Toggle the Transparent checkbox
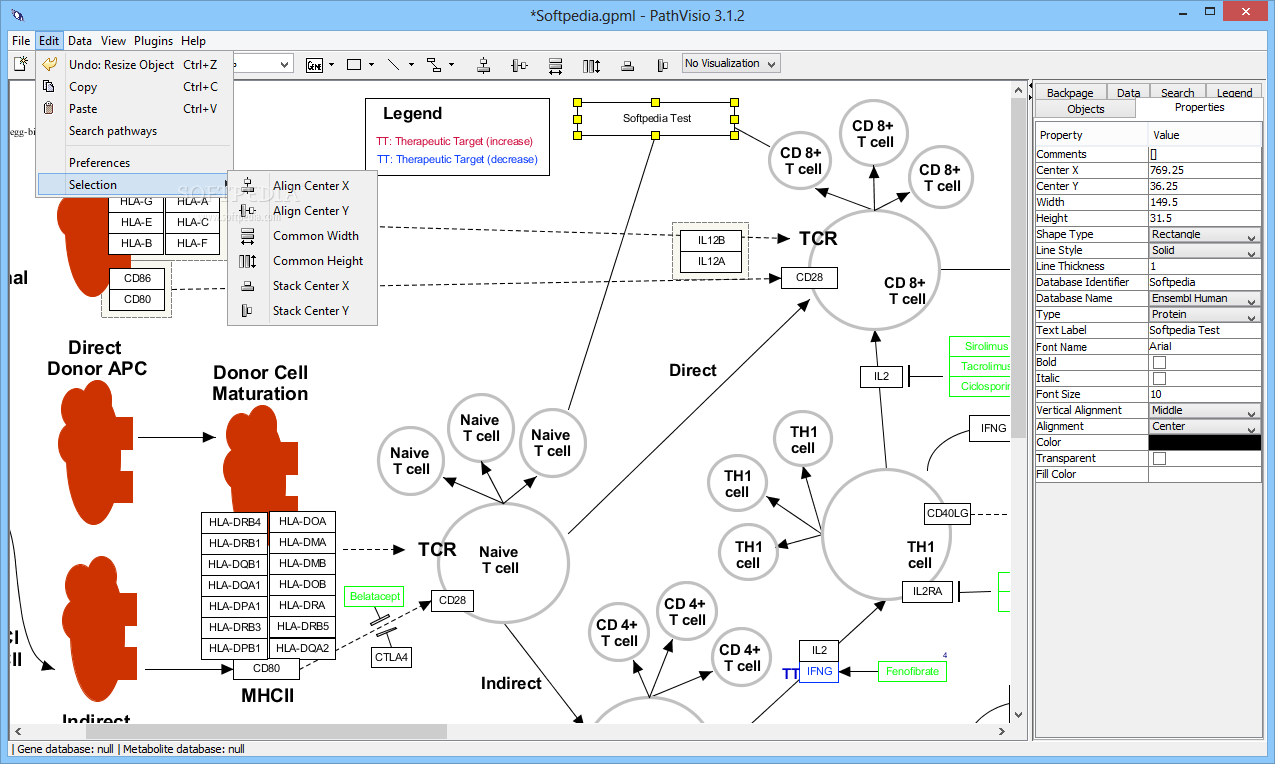The image size is (1275, 764). 1159,458
